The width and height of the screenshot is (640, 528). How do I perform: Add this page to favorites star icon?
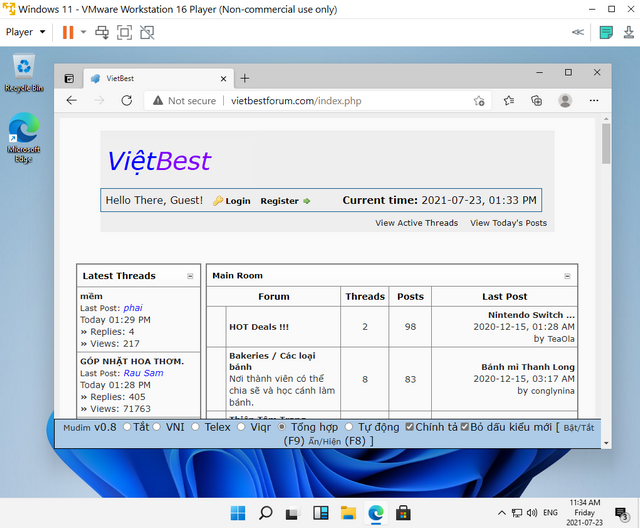pos(479,101)
